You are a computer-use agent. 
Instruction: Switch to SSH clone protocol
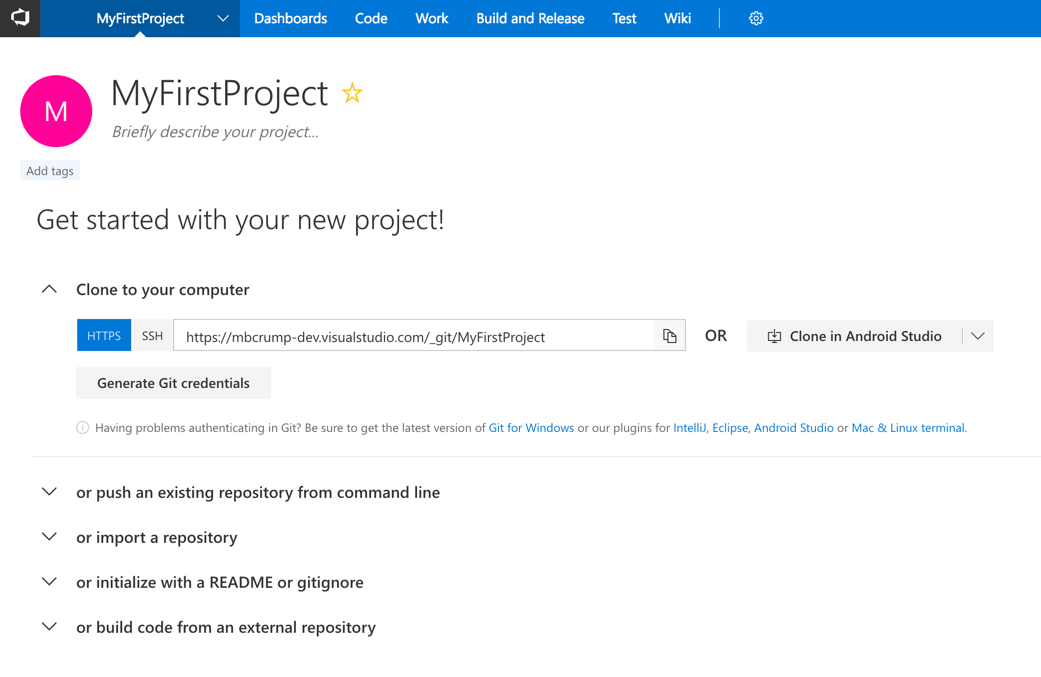click(152, 336)
